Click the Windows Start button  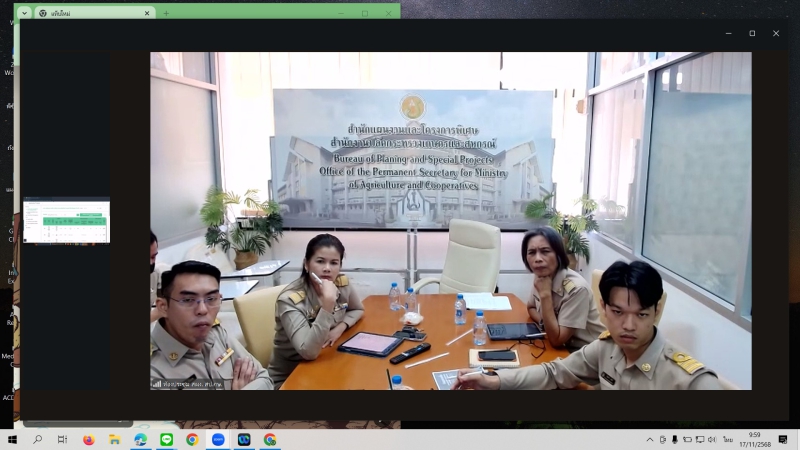tap(13, 439)
